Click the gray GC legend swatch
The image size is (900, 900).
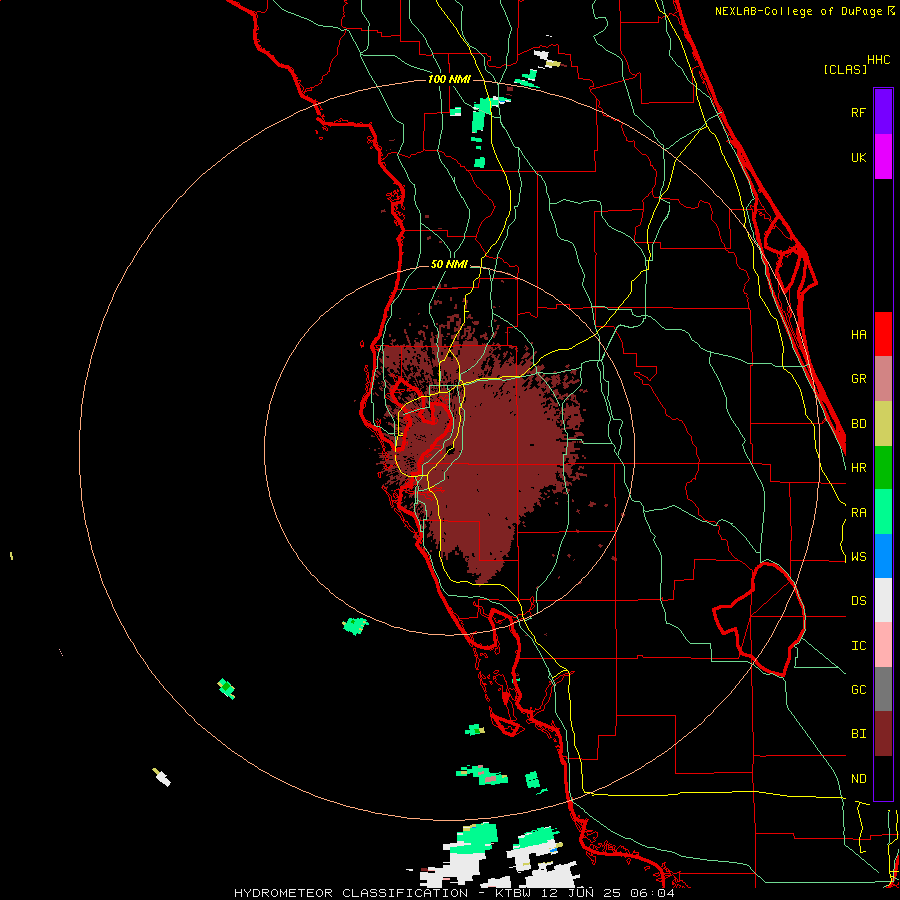[x=883, y=689]
